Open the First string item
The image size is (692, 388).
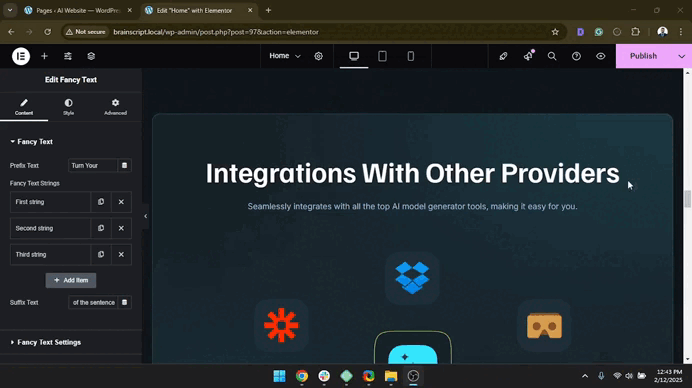pos(50,202)
